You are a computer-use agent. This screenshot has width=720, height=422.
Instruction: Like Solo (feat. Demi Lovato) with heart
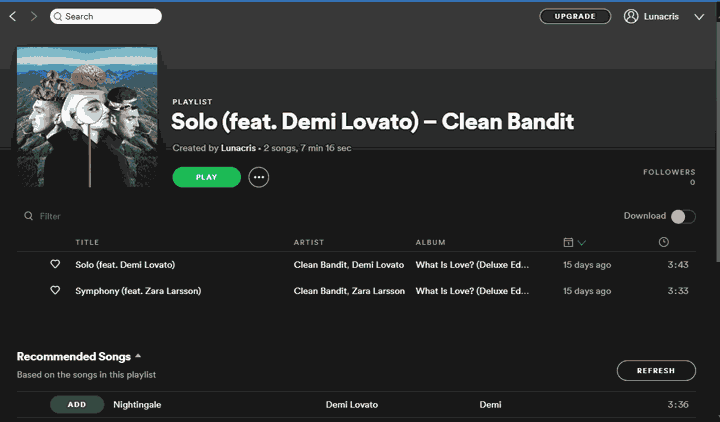click(55, 265)
